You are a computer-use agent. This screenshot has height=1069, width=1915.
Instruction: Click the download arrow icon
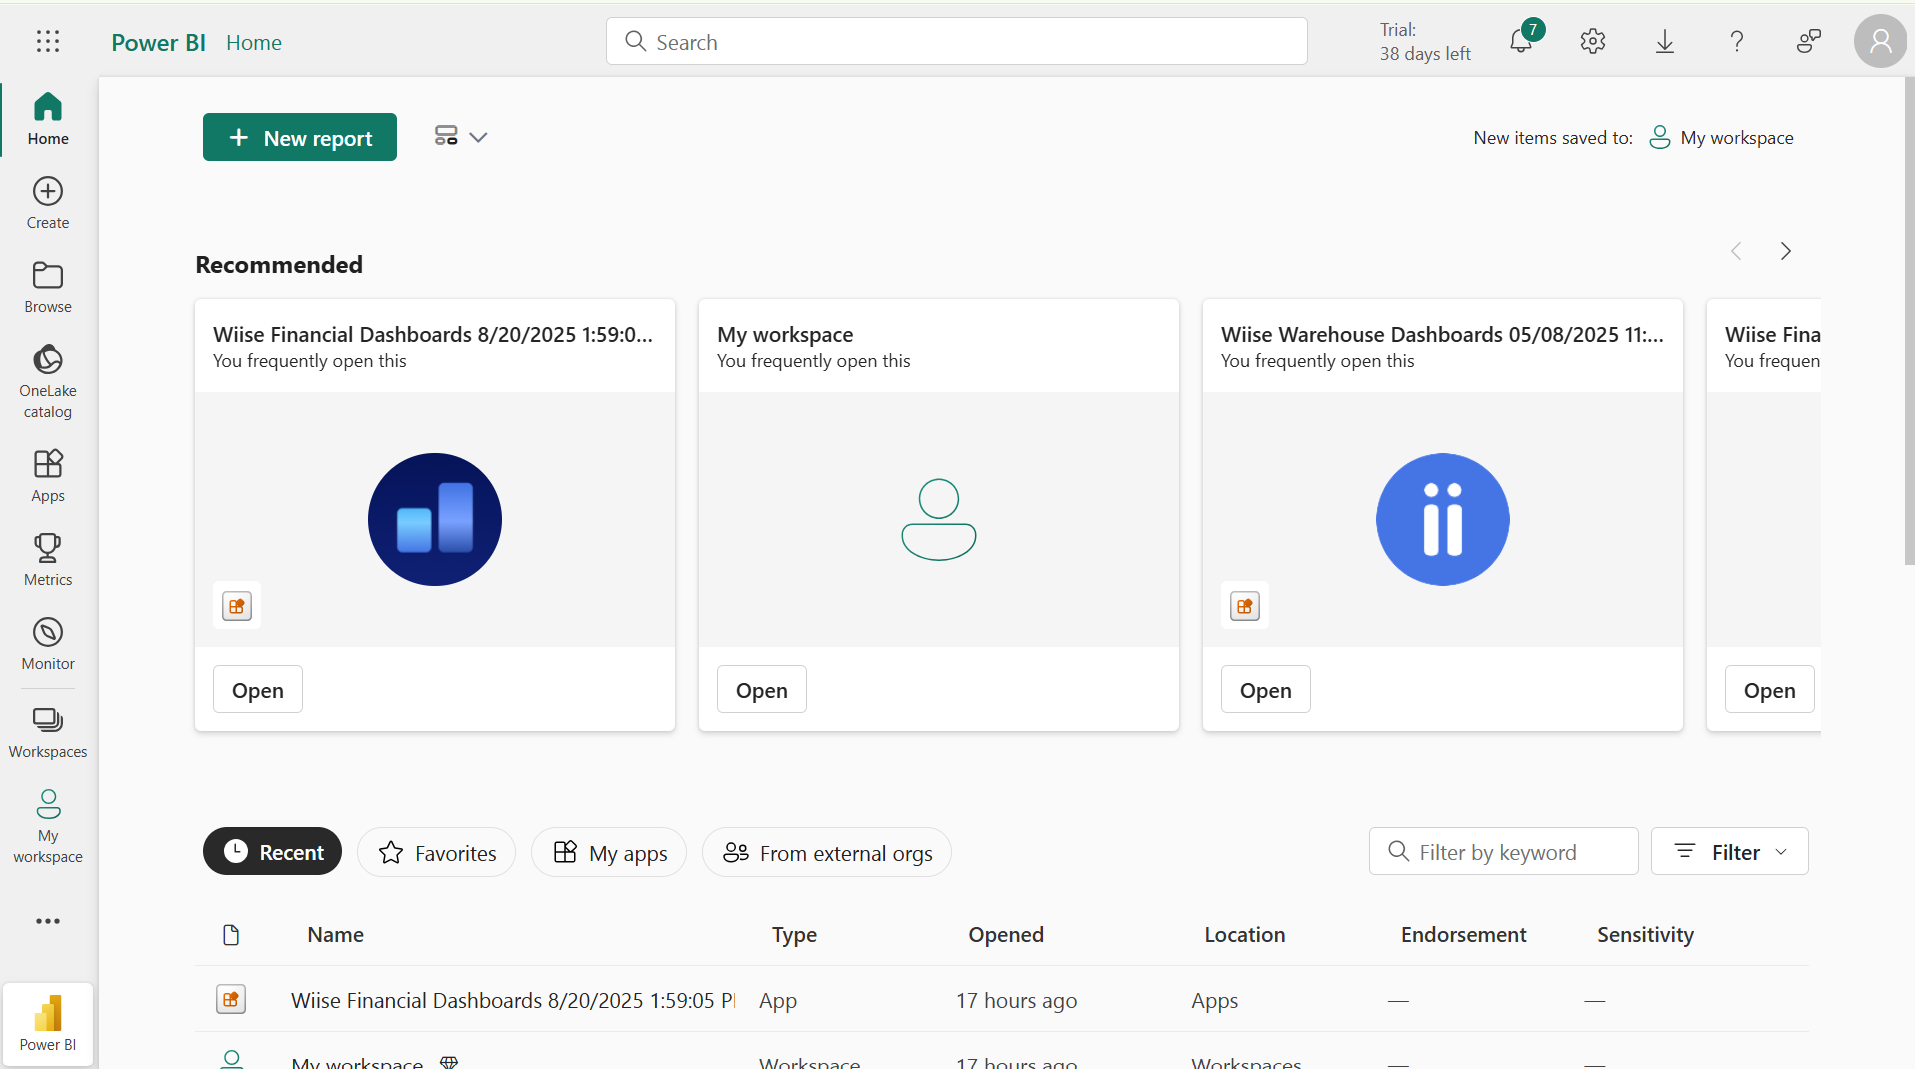coord(1665,41)
